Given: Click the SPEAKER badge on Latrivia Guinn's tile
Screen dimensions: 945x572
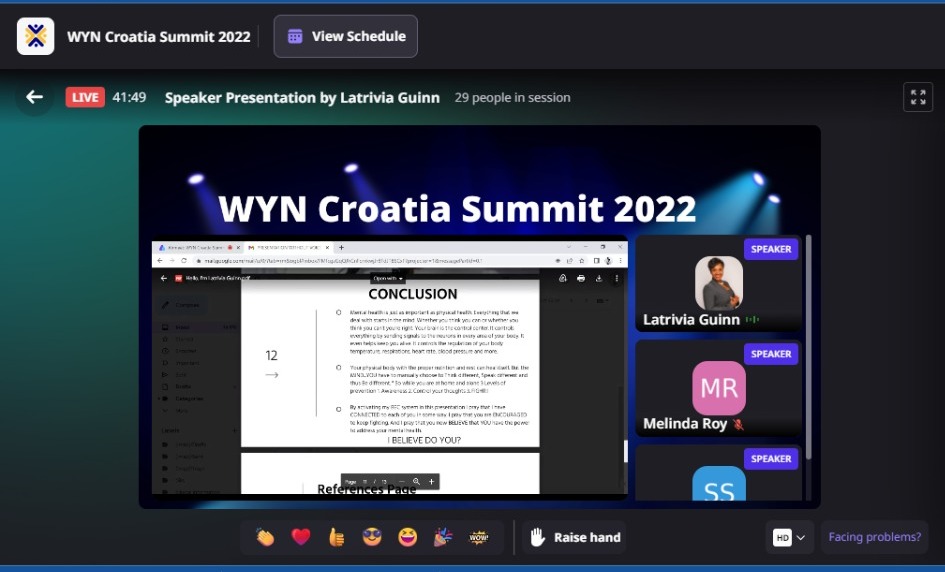Looking at the screenshot, I should (x=771, y=249).
